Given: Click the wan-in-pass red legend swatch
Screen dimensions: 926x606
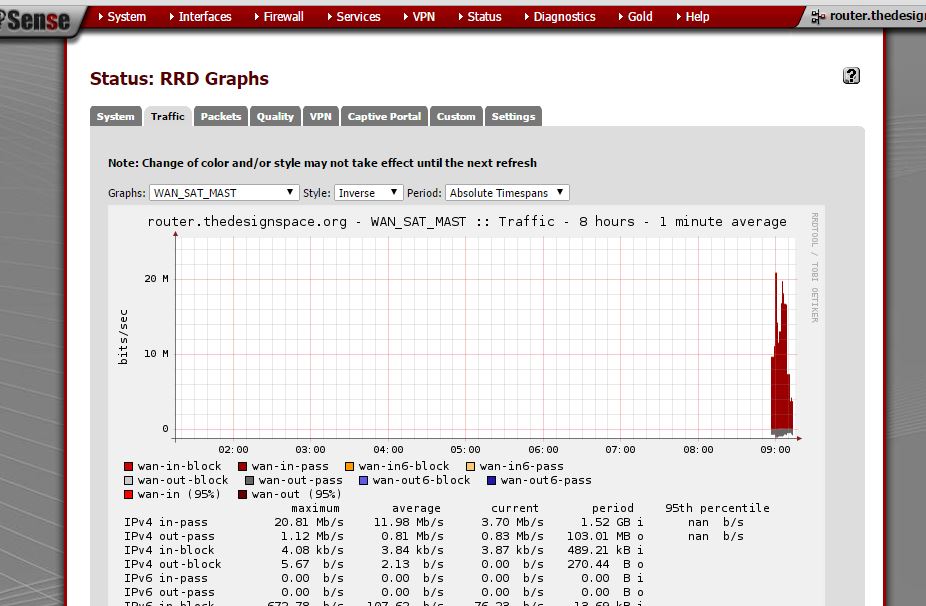Looking at the screenshot, I should coord(243,467).
